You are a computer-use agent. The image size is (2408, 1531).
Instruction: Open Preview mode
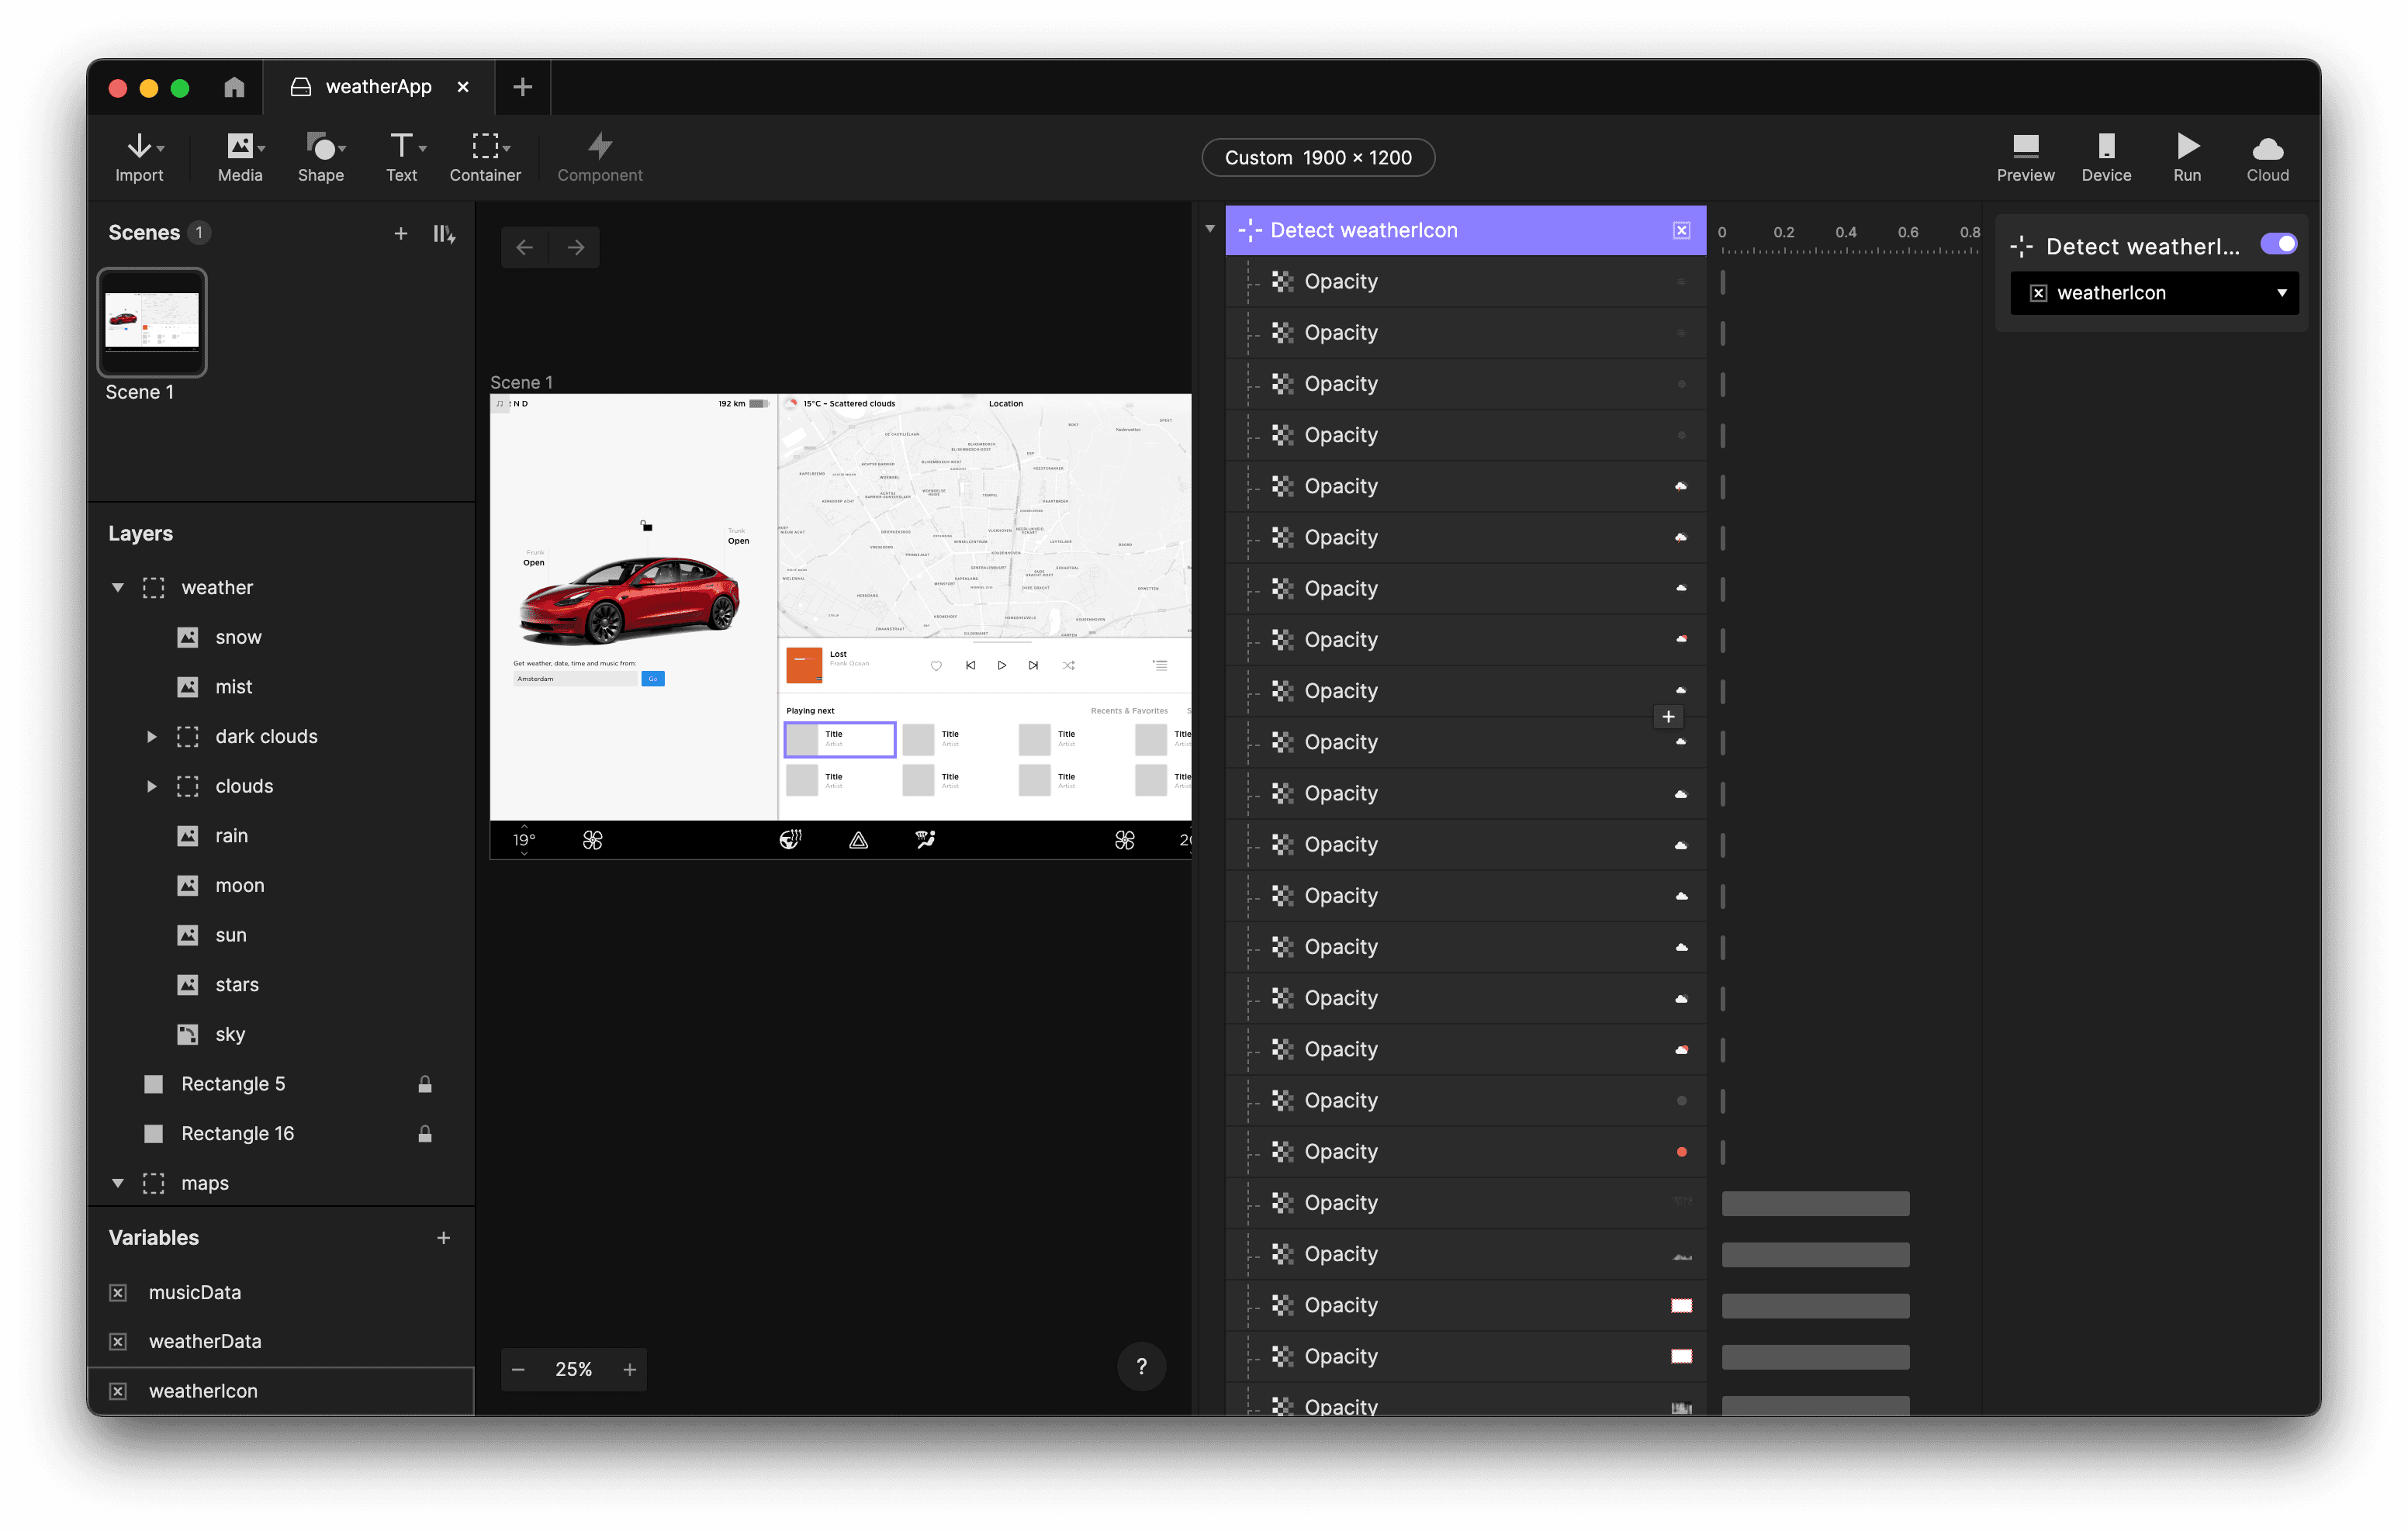coord(2025,157)
